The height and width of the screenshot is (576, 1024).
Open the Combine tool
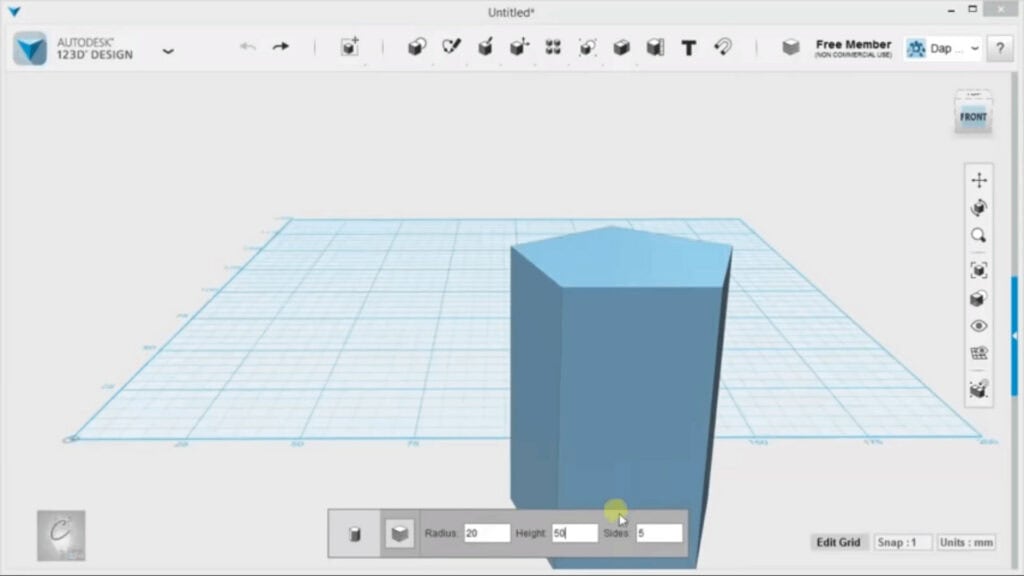tap(622, 46)
